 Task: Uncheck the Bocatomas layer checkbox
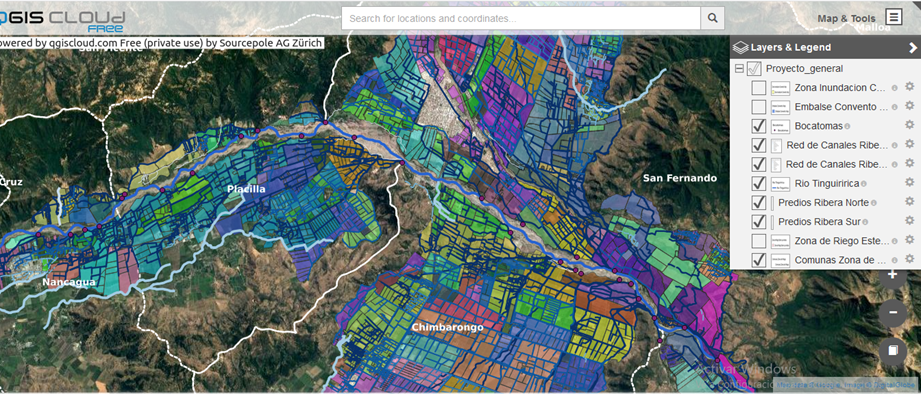click(759, 126)
